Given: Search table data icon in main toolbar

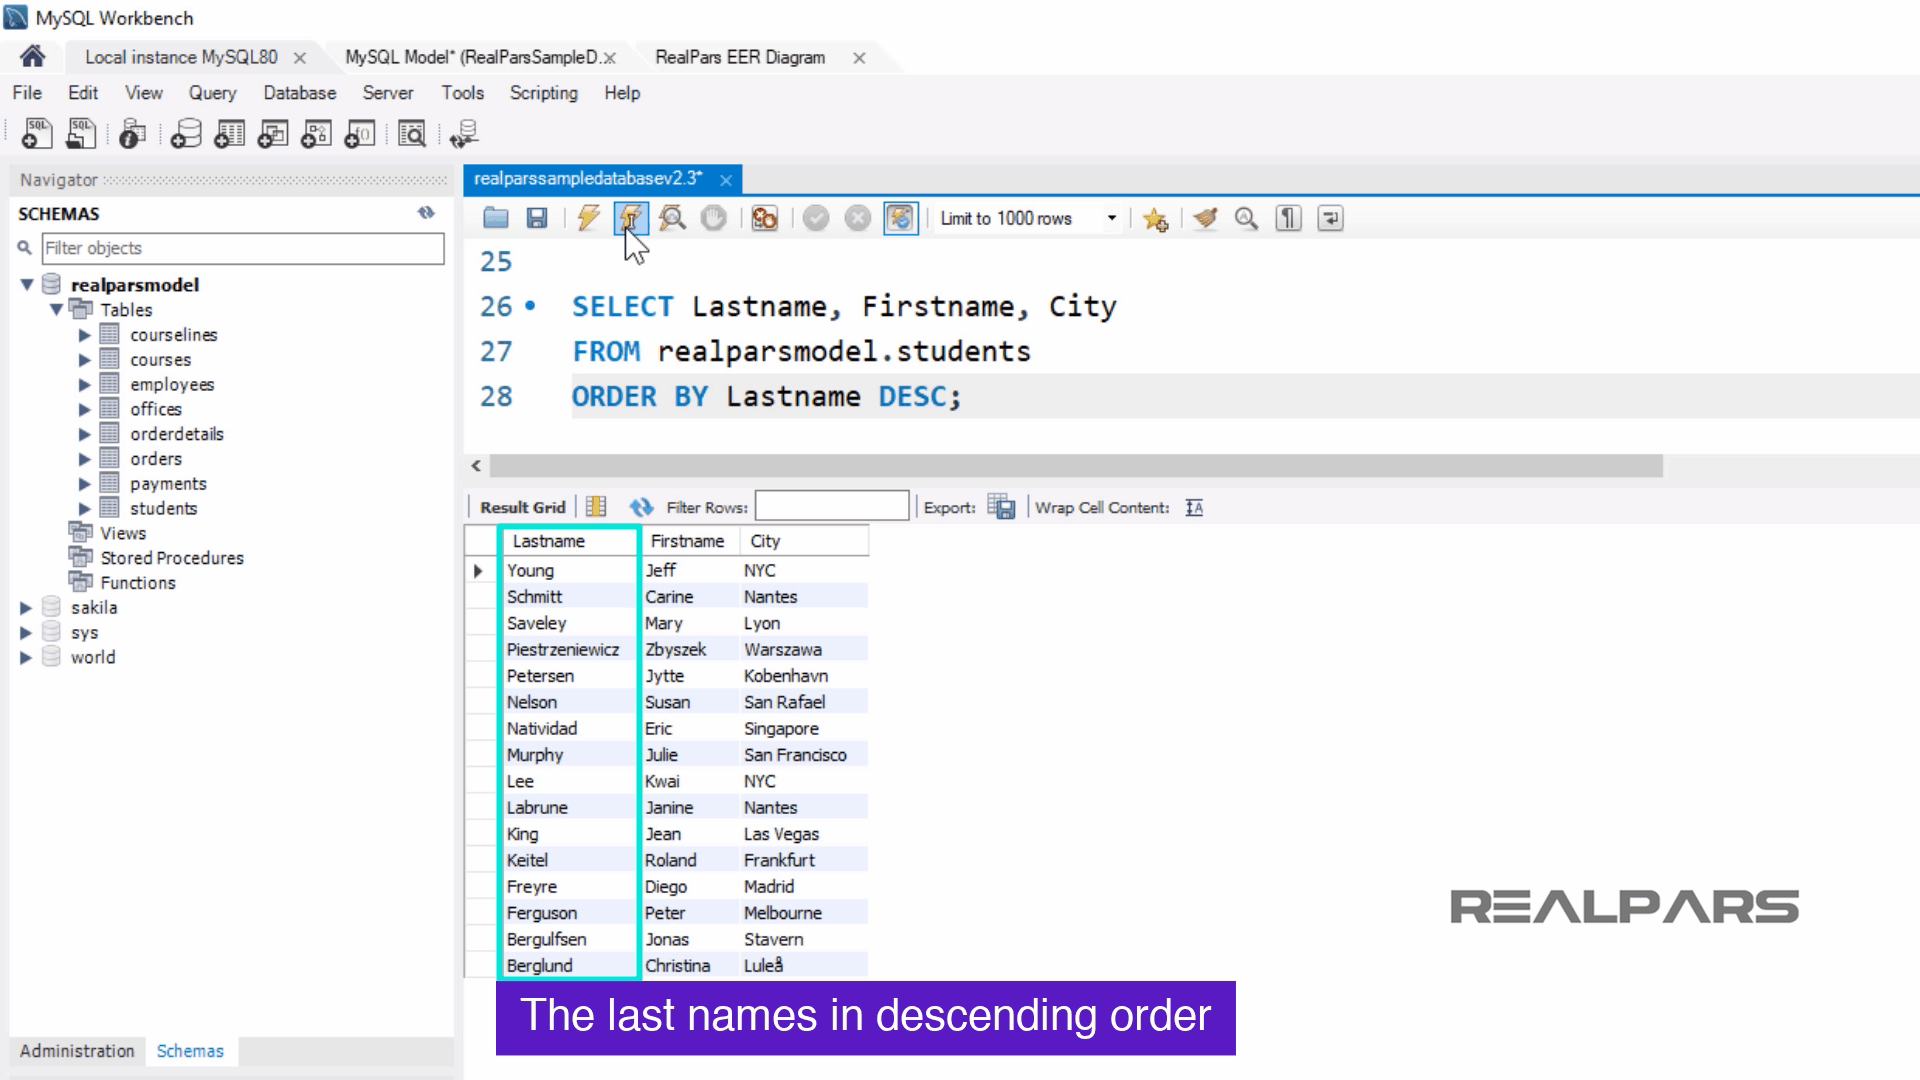Looking at the screenshot, I should [x=412, y=133].
